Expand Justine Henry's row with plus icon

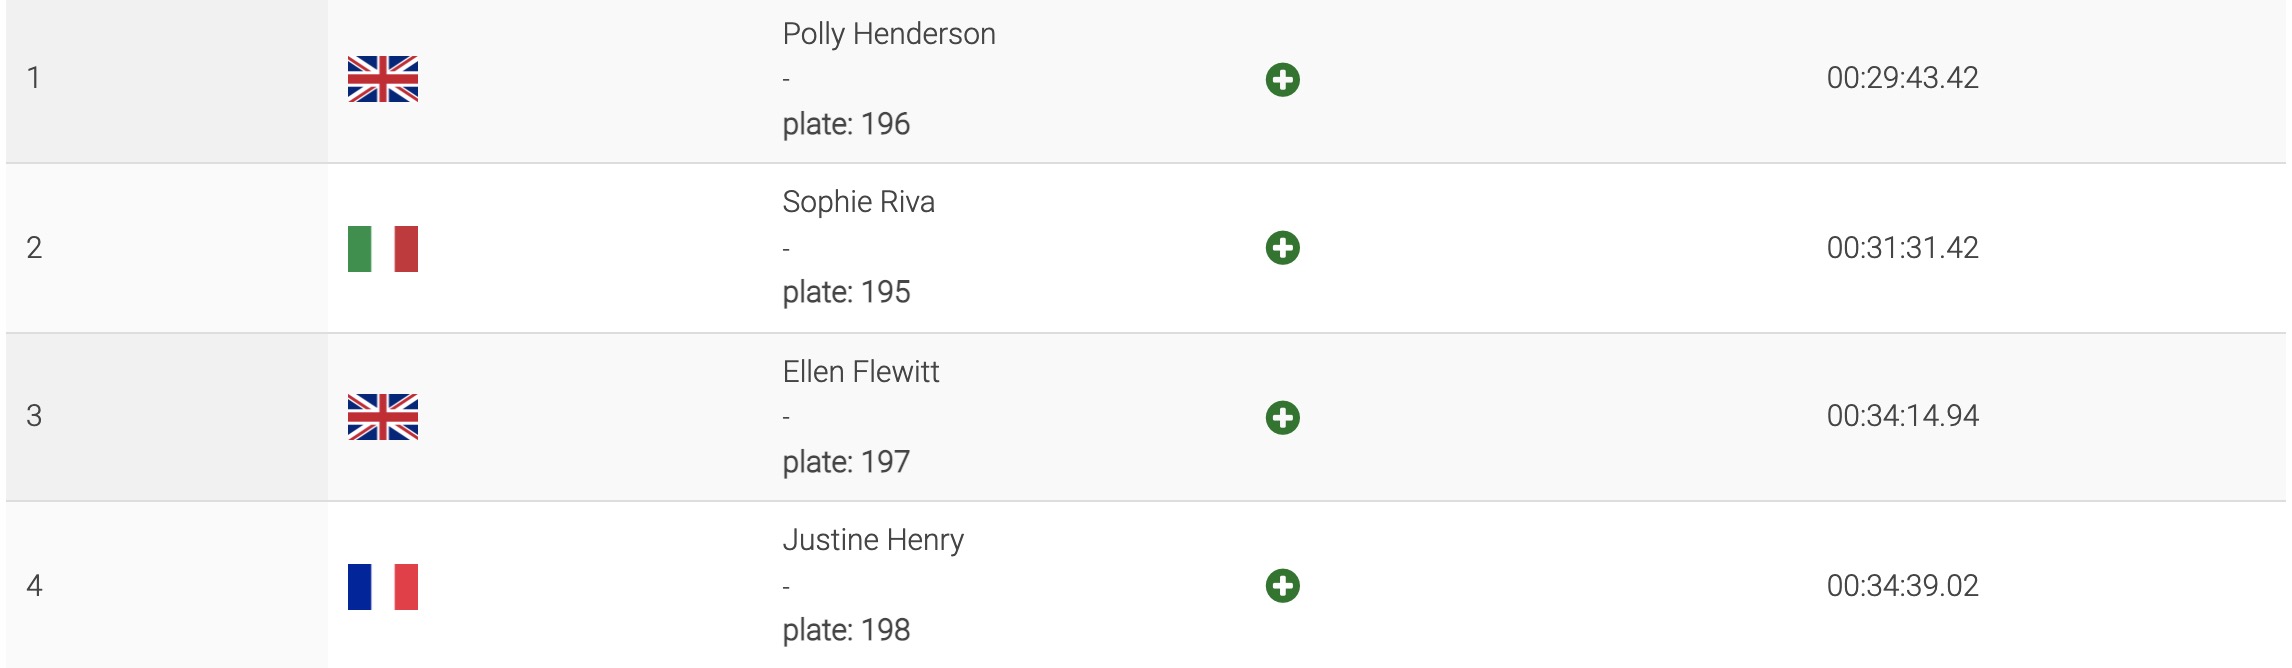(1282, 585)
